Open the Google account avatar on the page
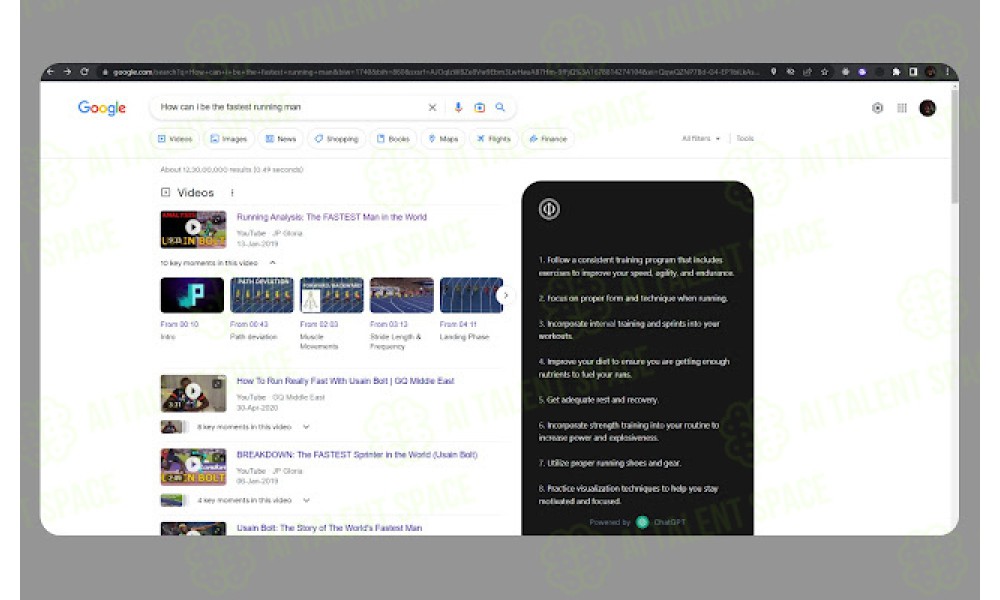The width and height of the screenshot is (1000, 600). tap(928, 108)
